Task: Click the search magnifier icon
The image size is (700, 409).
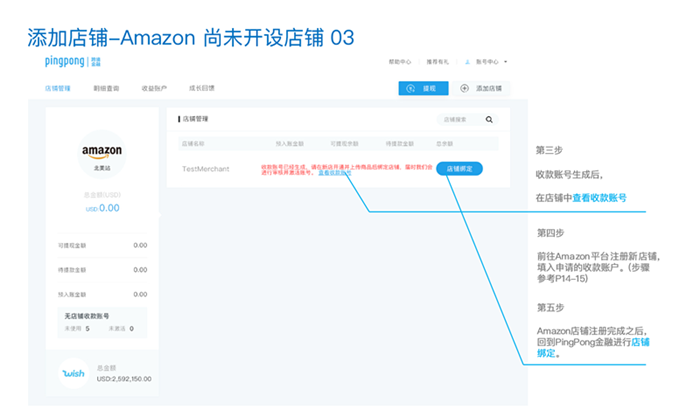Action: click(x=489, y=119)
